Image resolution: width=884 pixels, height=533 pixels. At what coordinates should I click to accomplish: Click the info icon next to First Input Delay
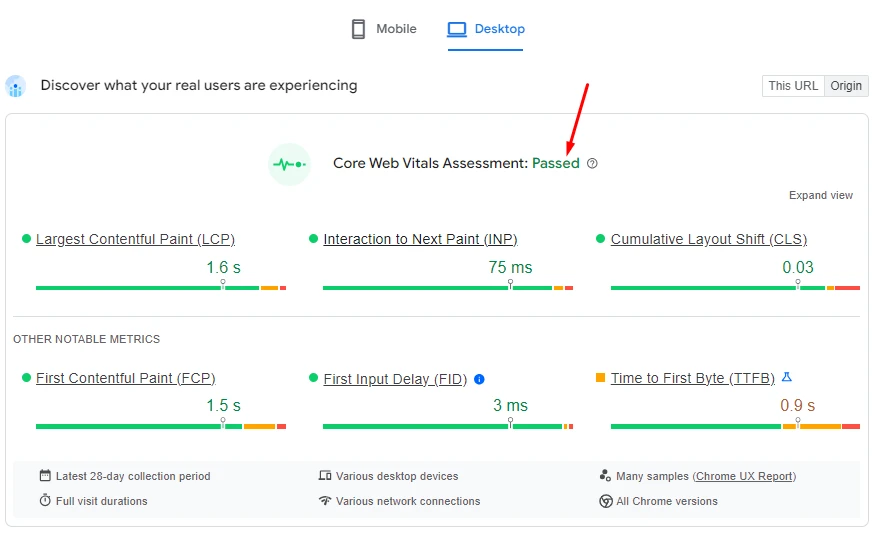[x=479, y=379]
